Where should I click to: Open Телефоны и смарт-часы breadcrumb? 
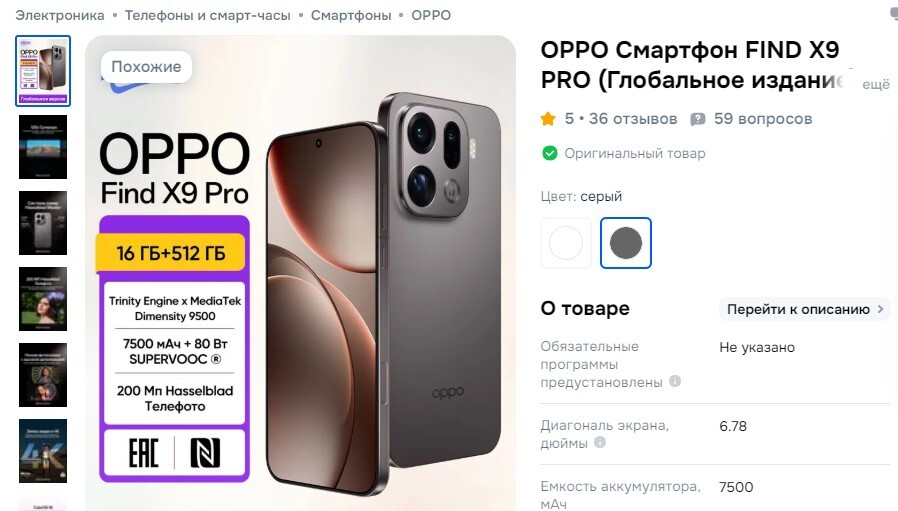point(208,15)
